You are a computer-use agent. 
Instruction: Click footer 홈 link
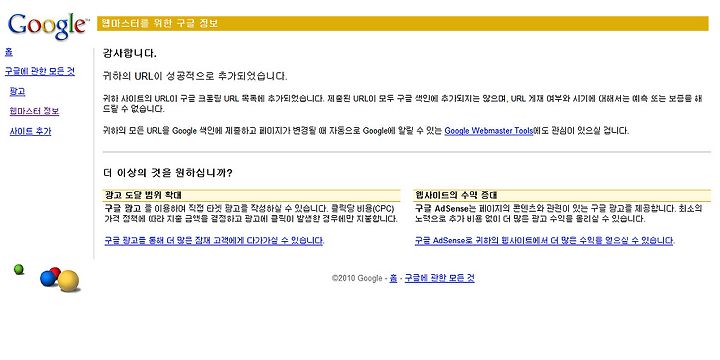[393, 278]
